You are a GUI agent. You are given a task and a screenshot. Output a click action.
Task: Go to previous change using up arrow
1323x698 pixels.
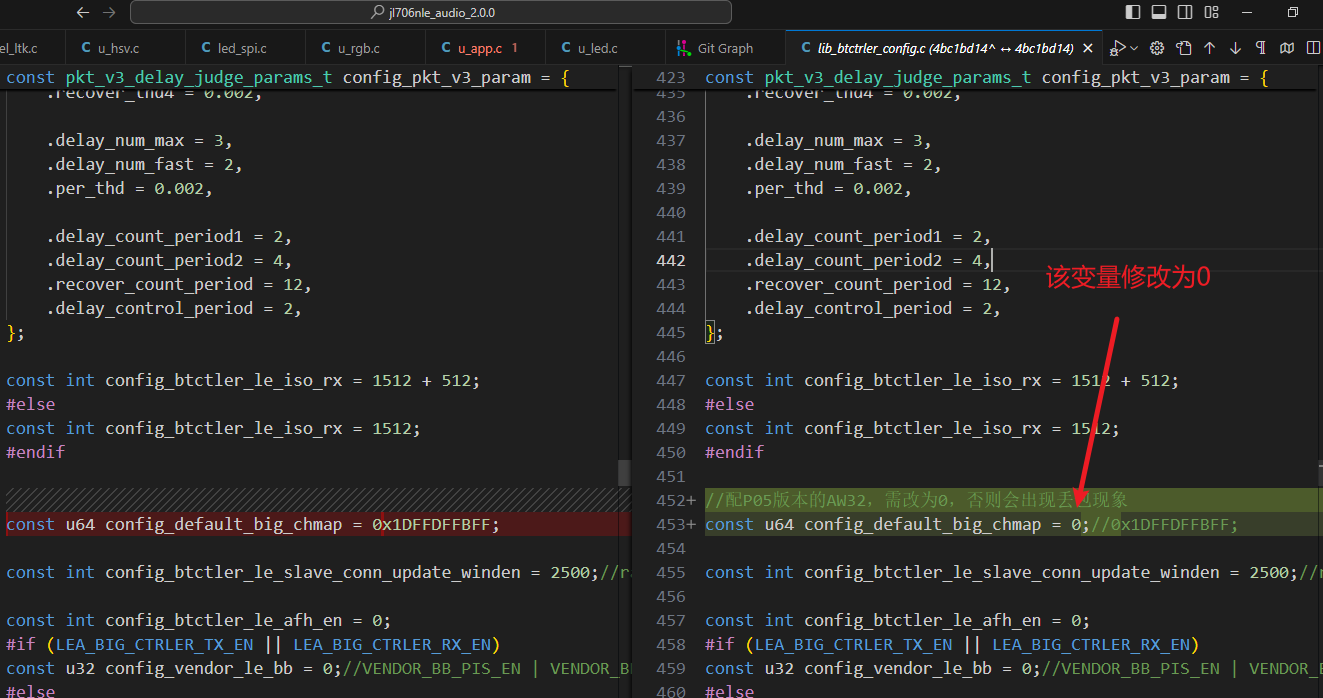click(x=1210, y=48)
